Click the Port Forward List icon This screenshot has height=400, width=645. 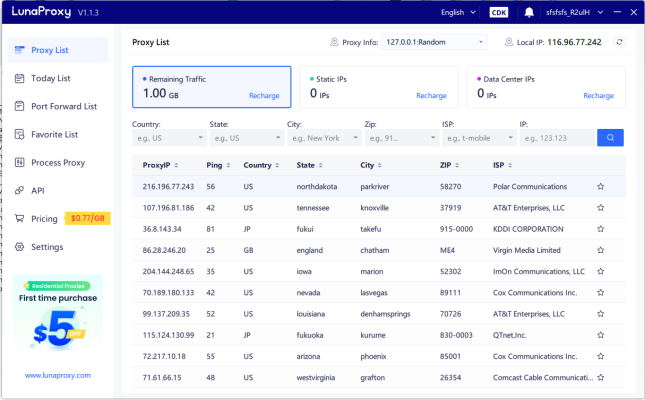pyautogui.click(x=19, y=106)
